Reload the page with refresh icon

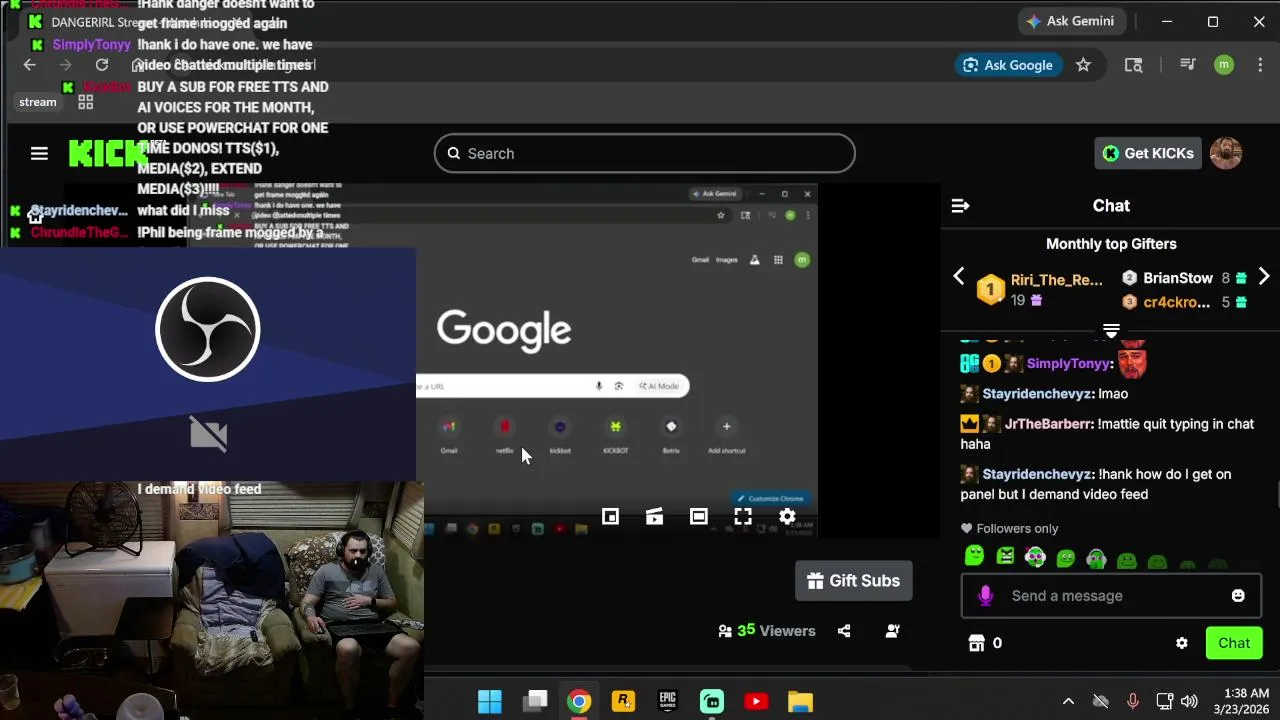[101, 65]
